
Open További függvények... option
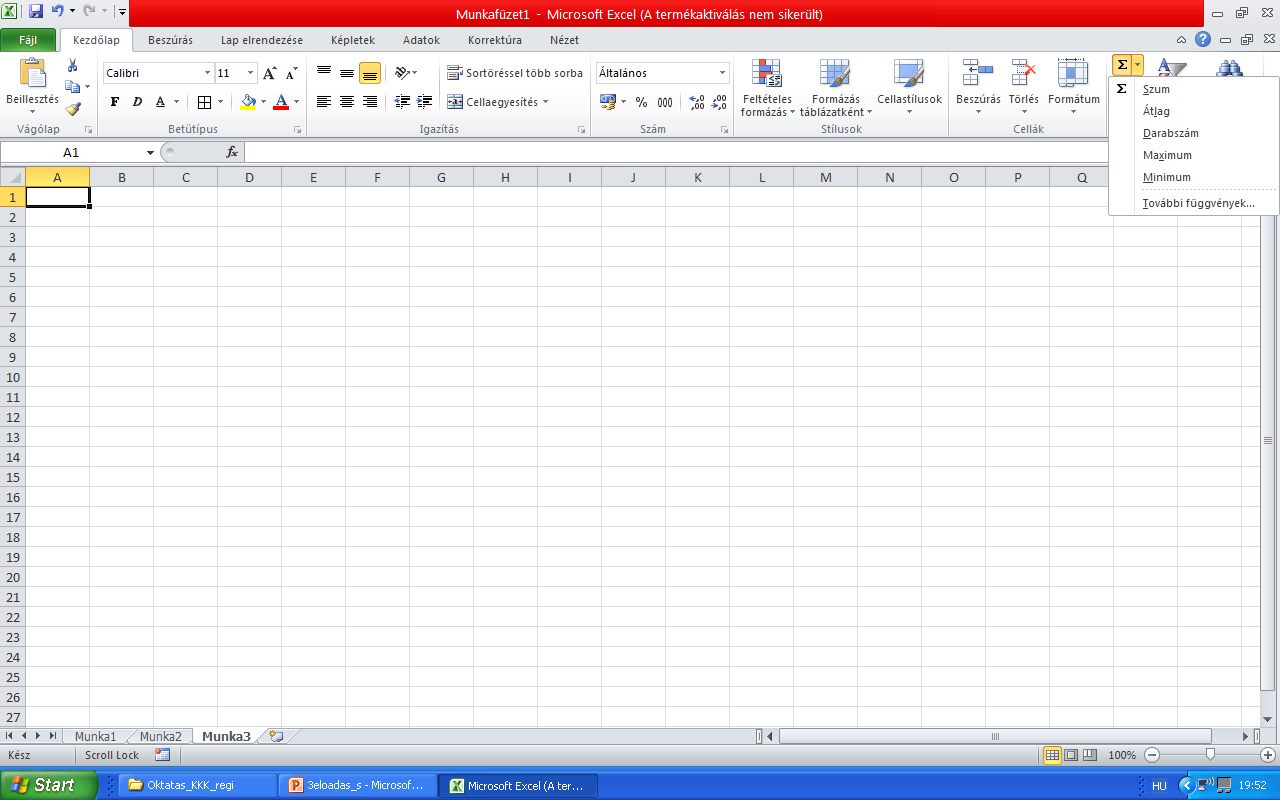point(1194,203)
